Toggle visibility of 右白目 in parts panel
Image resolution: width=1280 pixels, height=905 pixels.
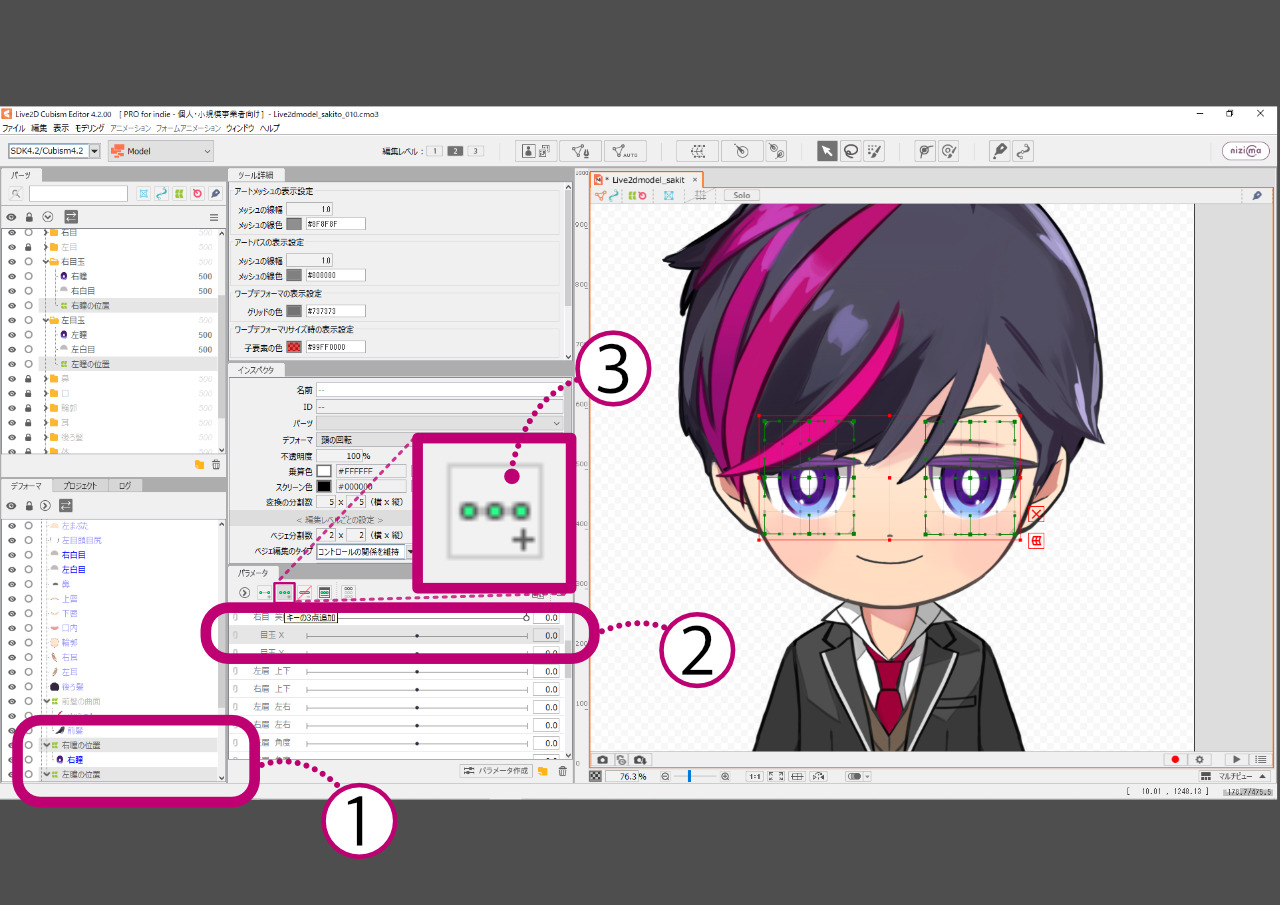pyautogui.click(x=12, y=291)
